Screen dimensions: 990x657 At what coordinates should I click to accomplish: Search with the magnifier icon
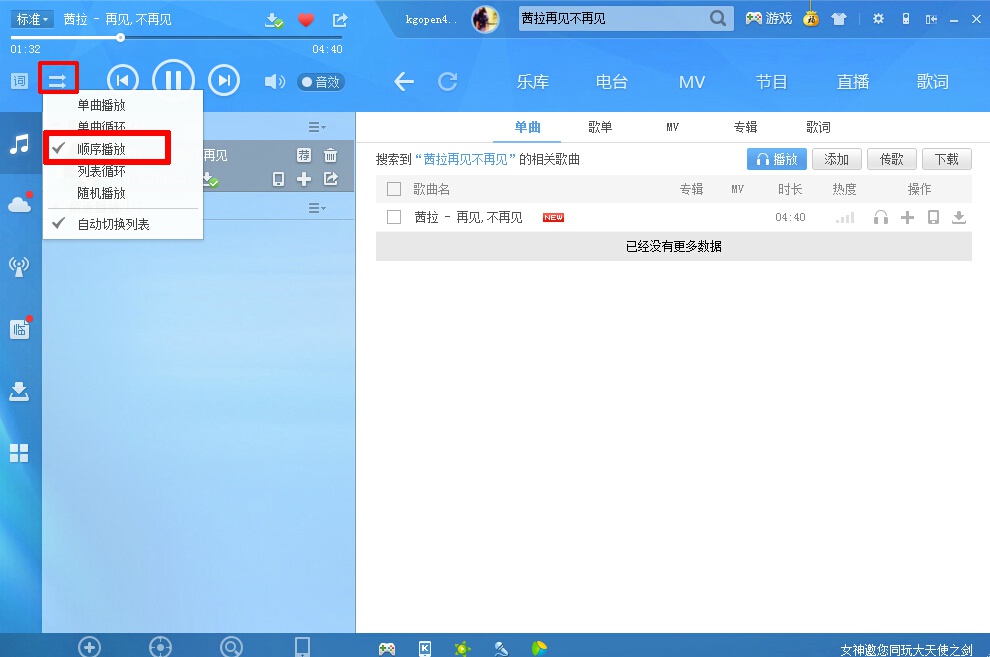coord(718,18)
